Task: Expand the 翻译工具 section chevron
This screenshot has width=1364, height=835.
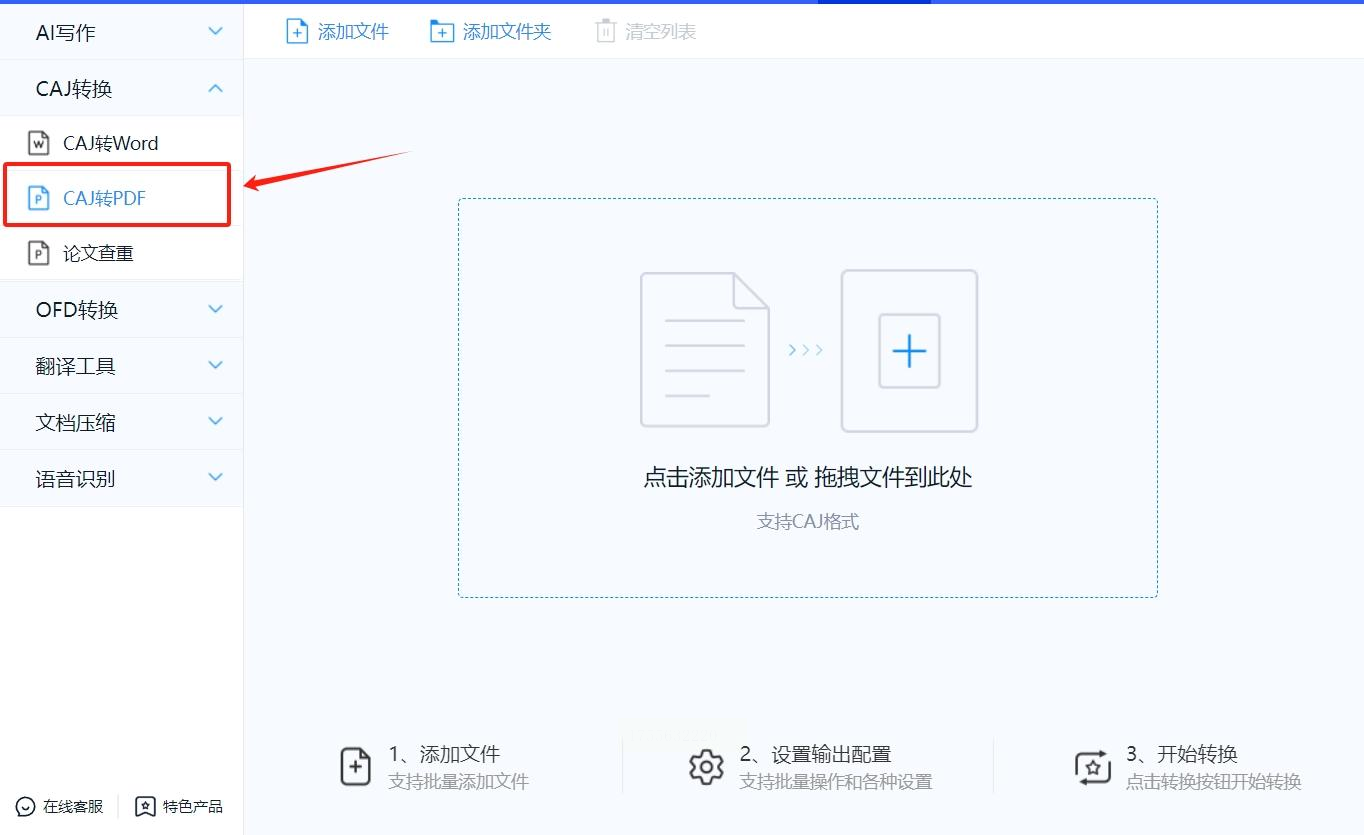Action: 215,365
